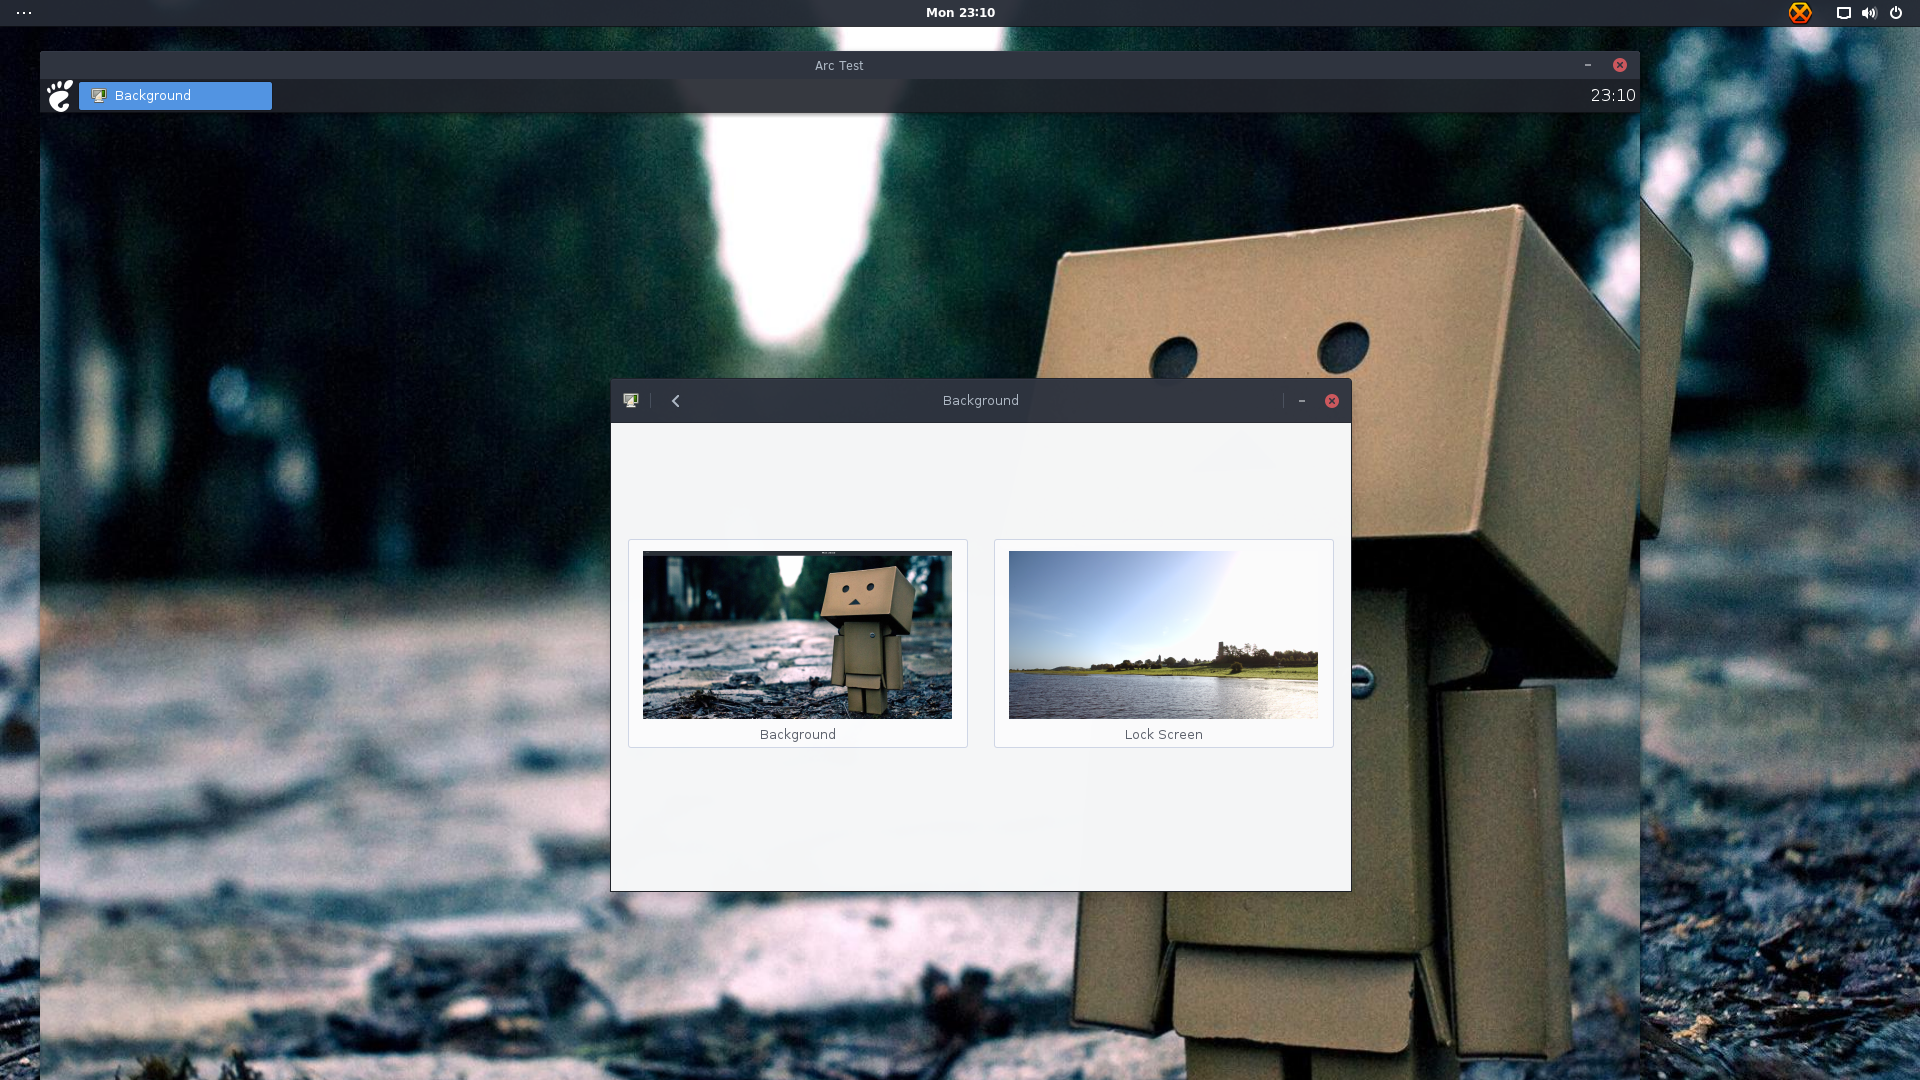Viewport: 1920px width, 1080px height.
Task: Open the display/screen tray icon
Action: point(1844,13)
